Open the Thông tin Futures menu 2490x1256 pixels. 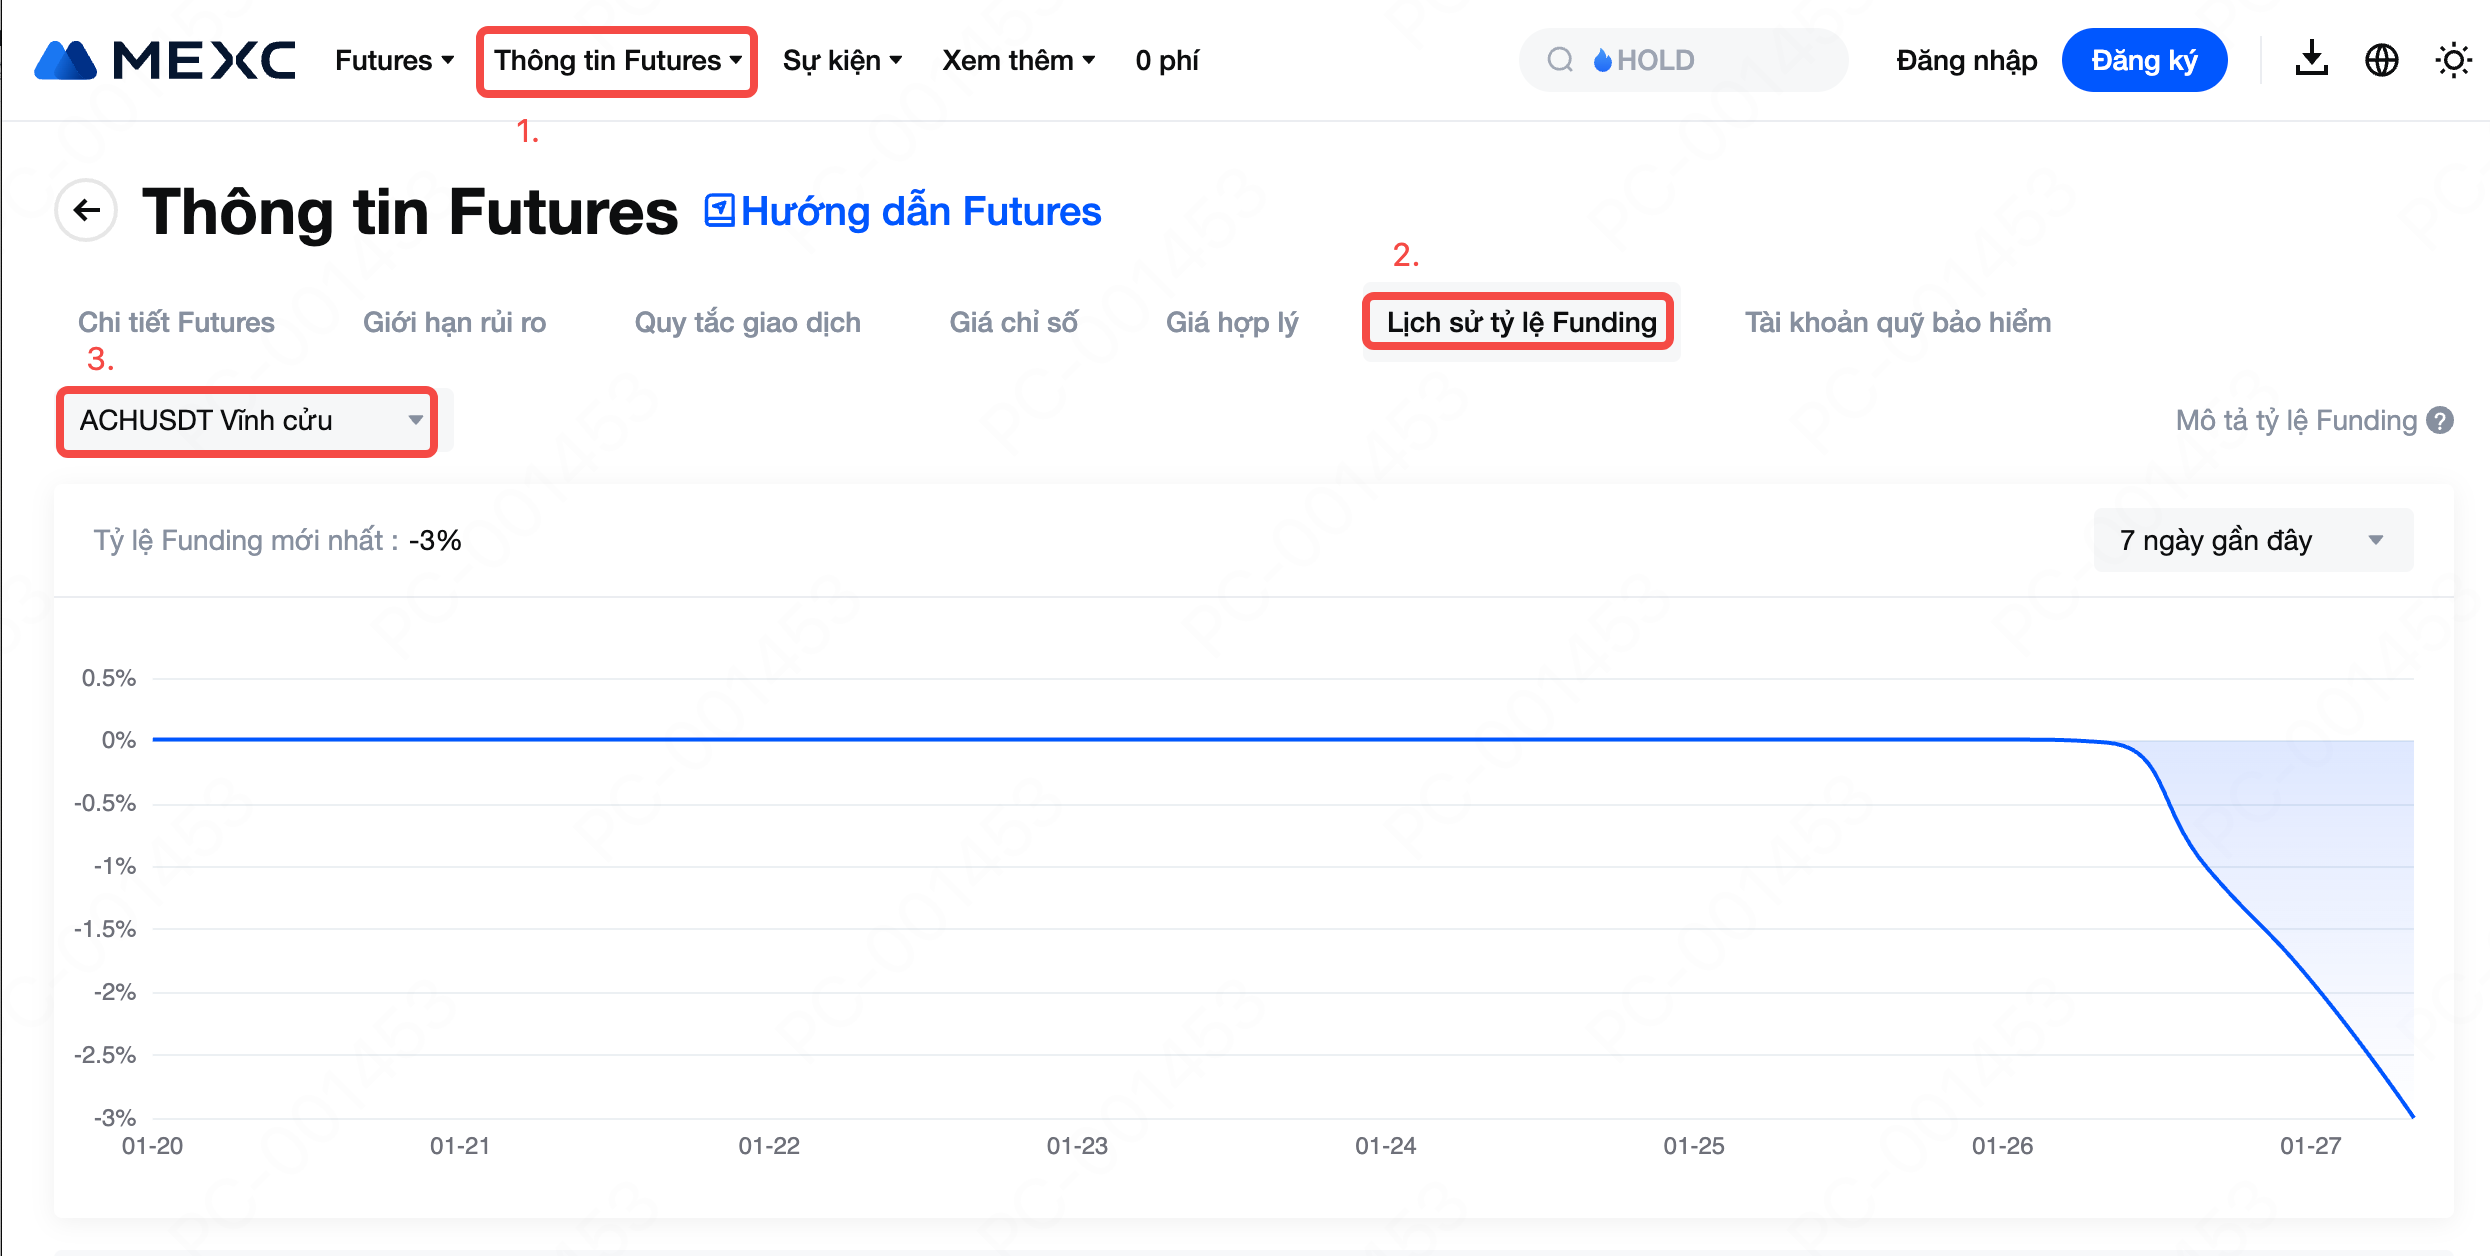pos(617,60)
